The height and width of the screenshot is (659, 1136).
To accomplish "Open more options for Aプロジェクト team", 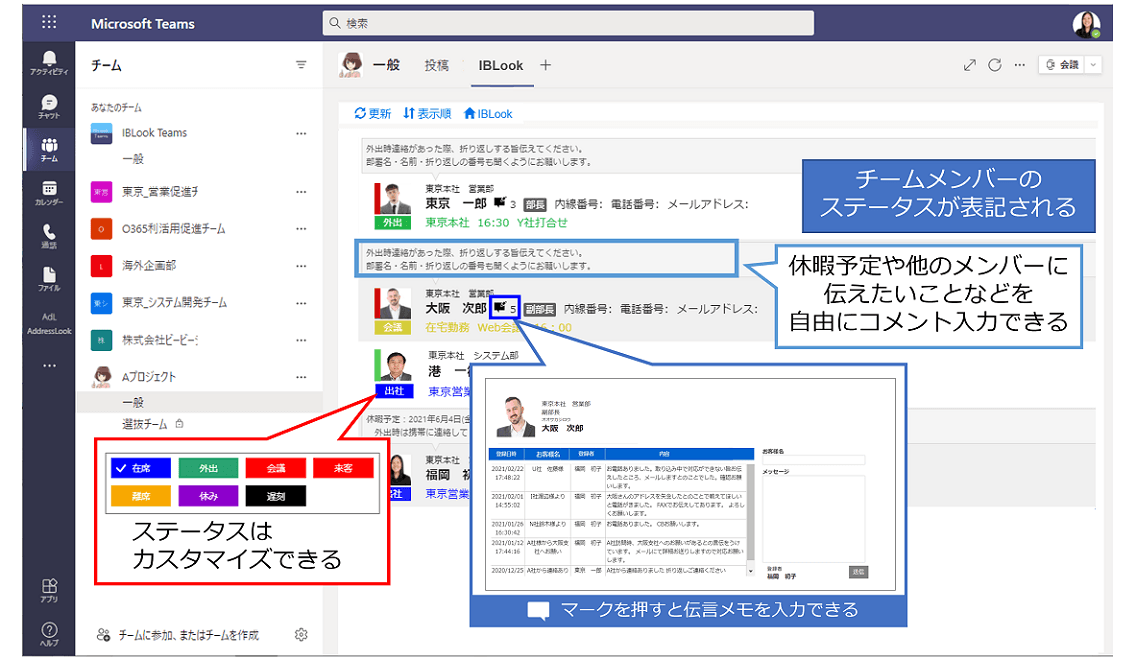I will [x=303, y=378].
